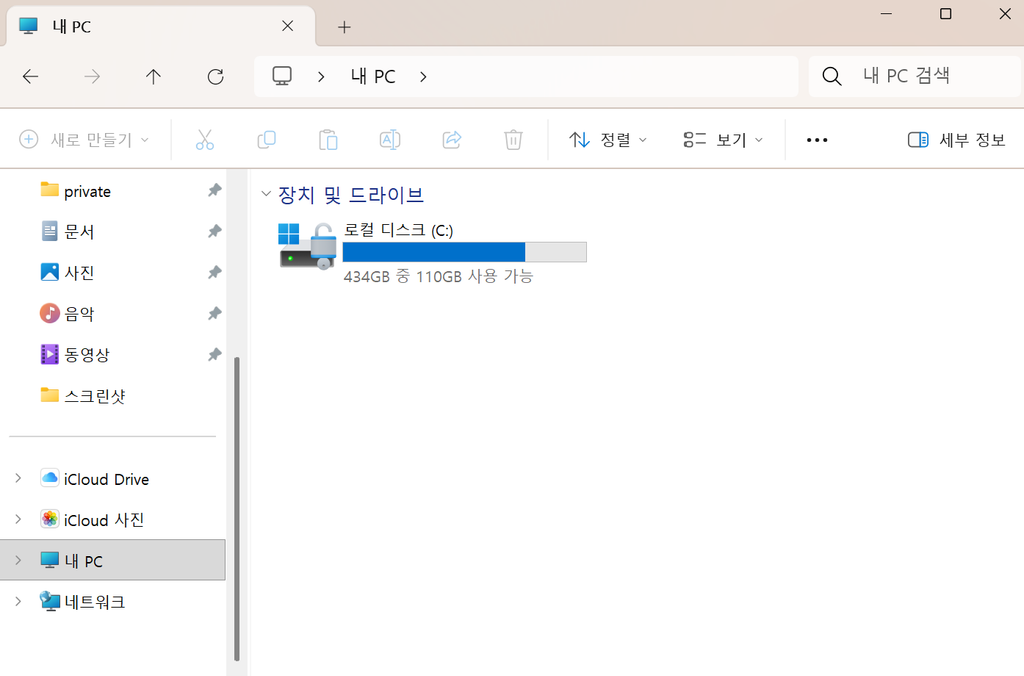Open the 보기 view dropdown
This screenshot has width=1024, height=676.
coord(723,140)
